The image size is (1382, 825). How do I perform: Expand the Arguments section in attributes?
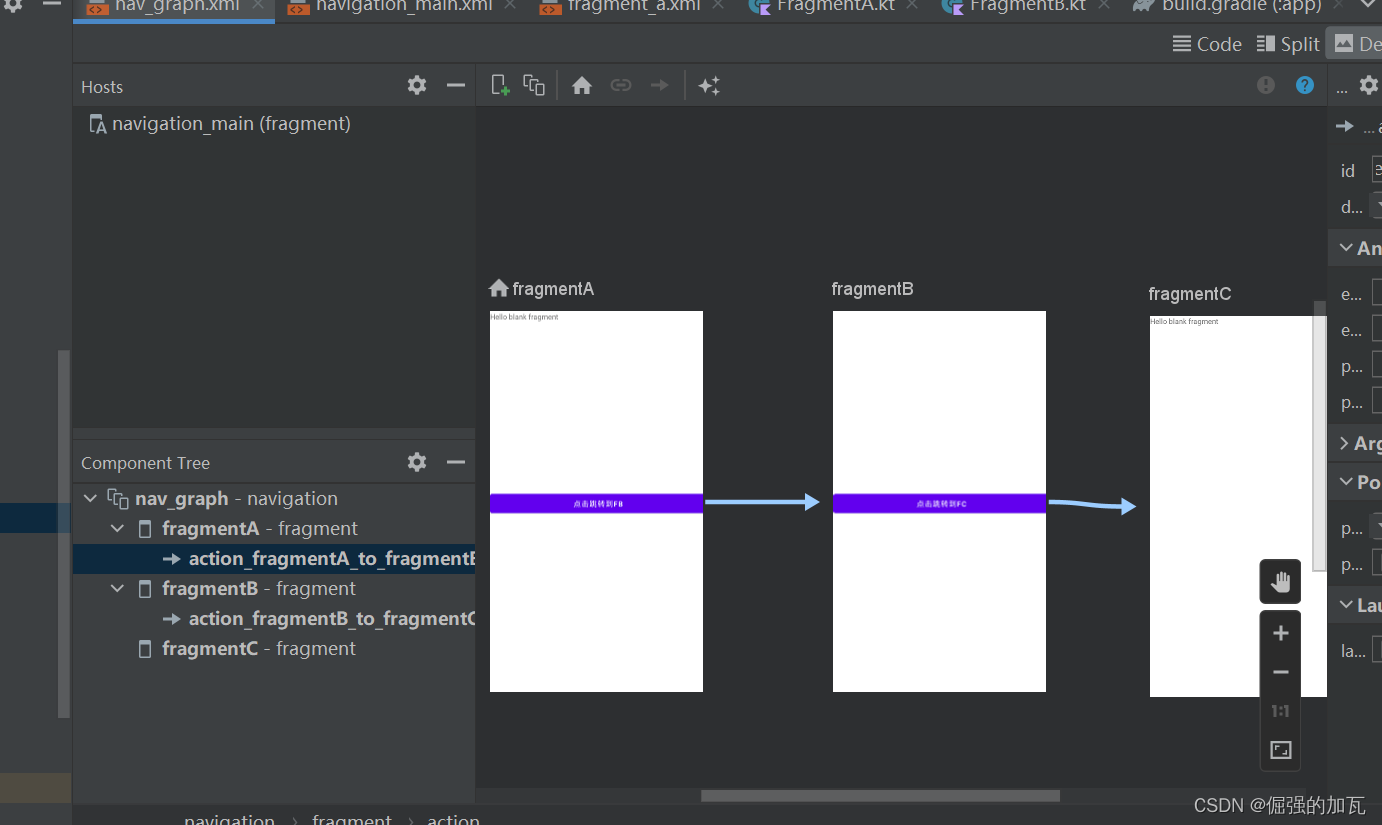click(x=1344, y=443)
